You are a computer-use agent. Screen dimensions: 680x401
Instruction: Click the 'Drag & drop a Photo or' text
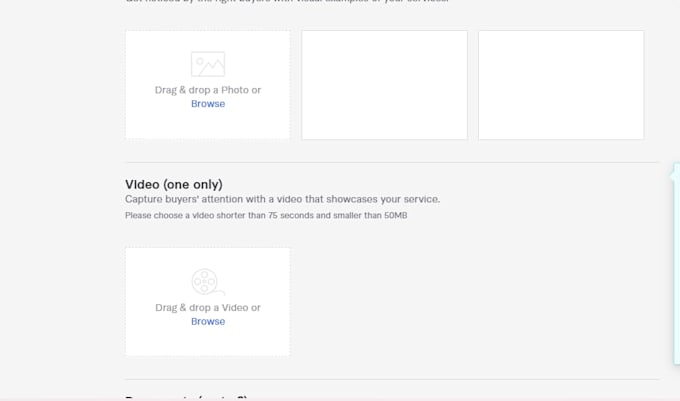coord(208,90)
